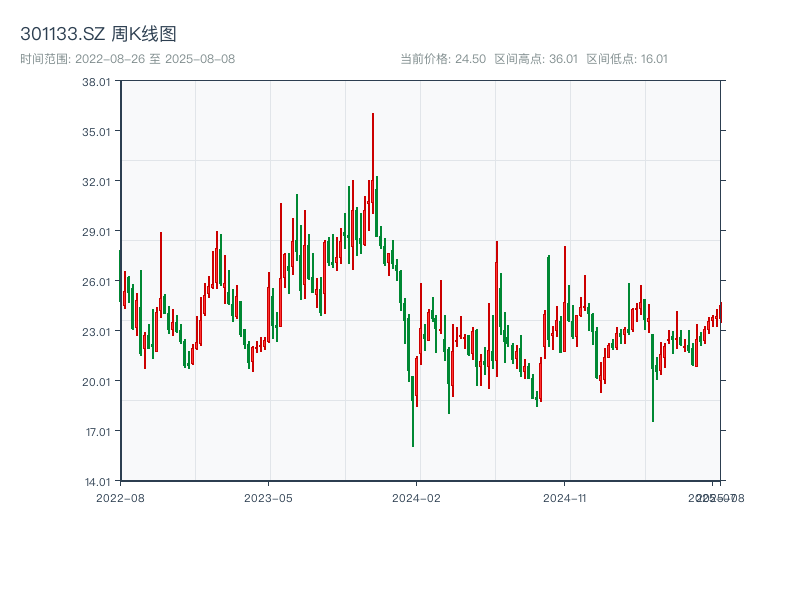Click the y-axis label 20.01
This screenshot has height=600, width=800.
[96, 382]
